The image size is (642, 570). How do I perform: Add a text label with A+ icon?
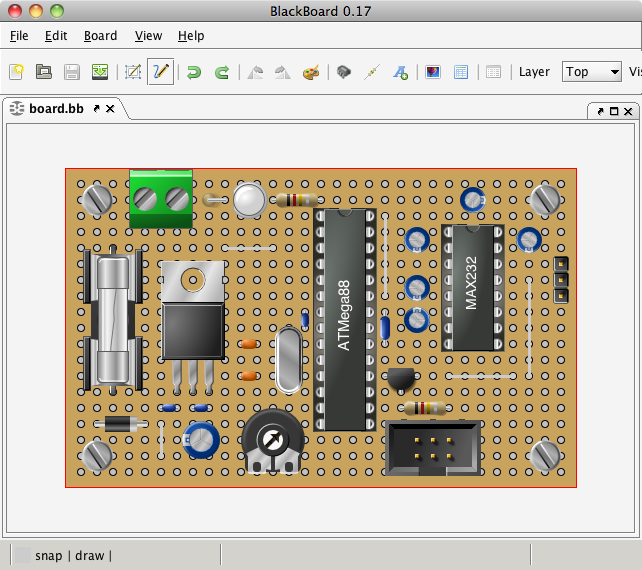[x=400, y=72]
